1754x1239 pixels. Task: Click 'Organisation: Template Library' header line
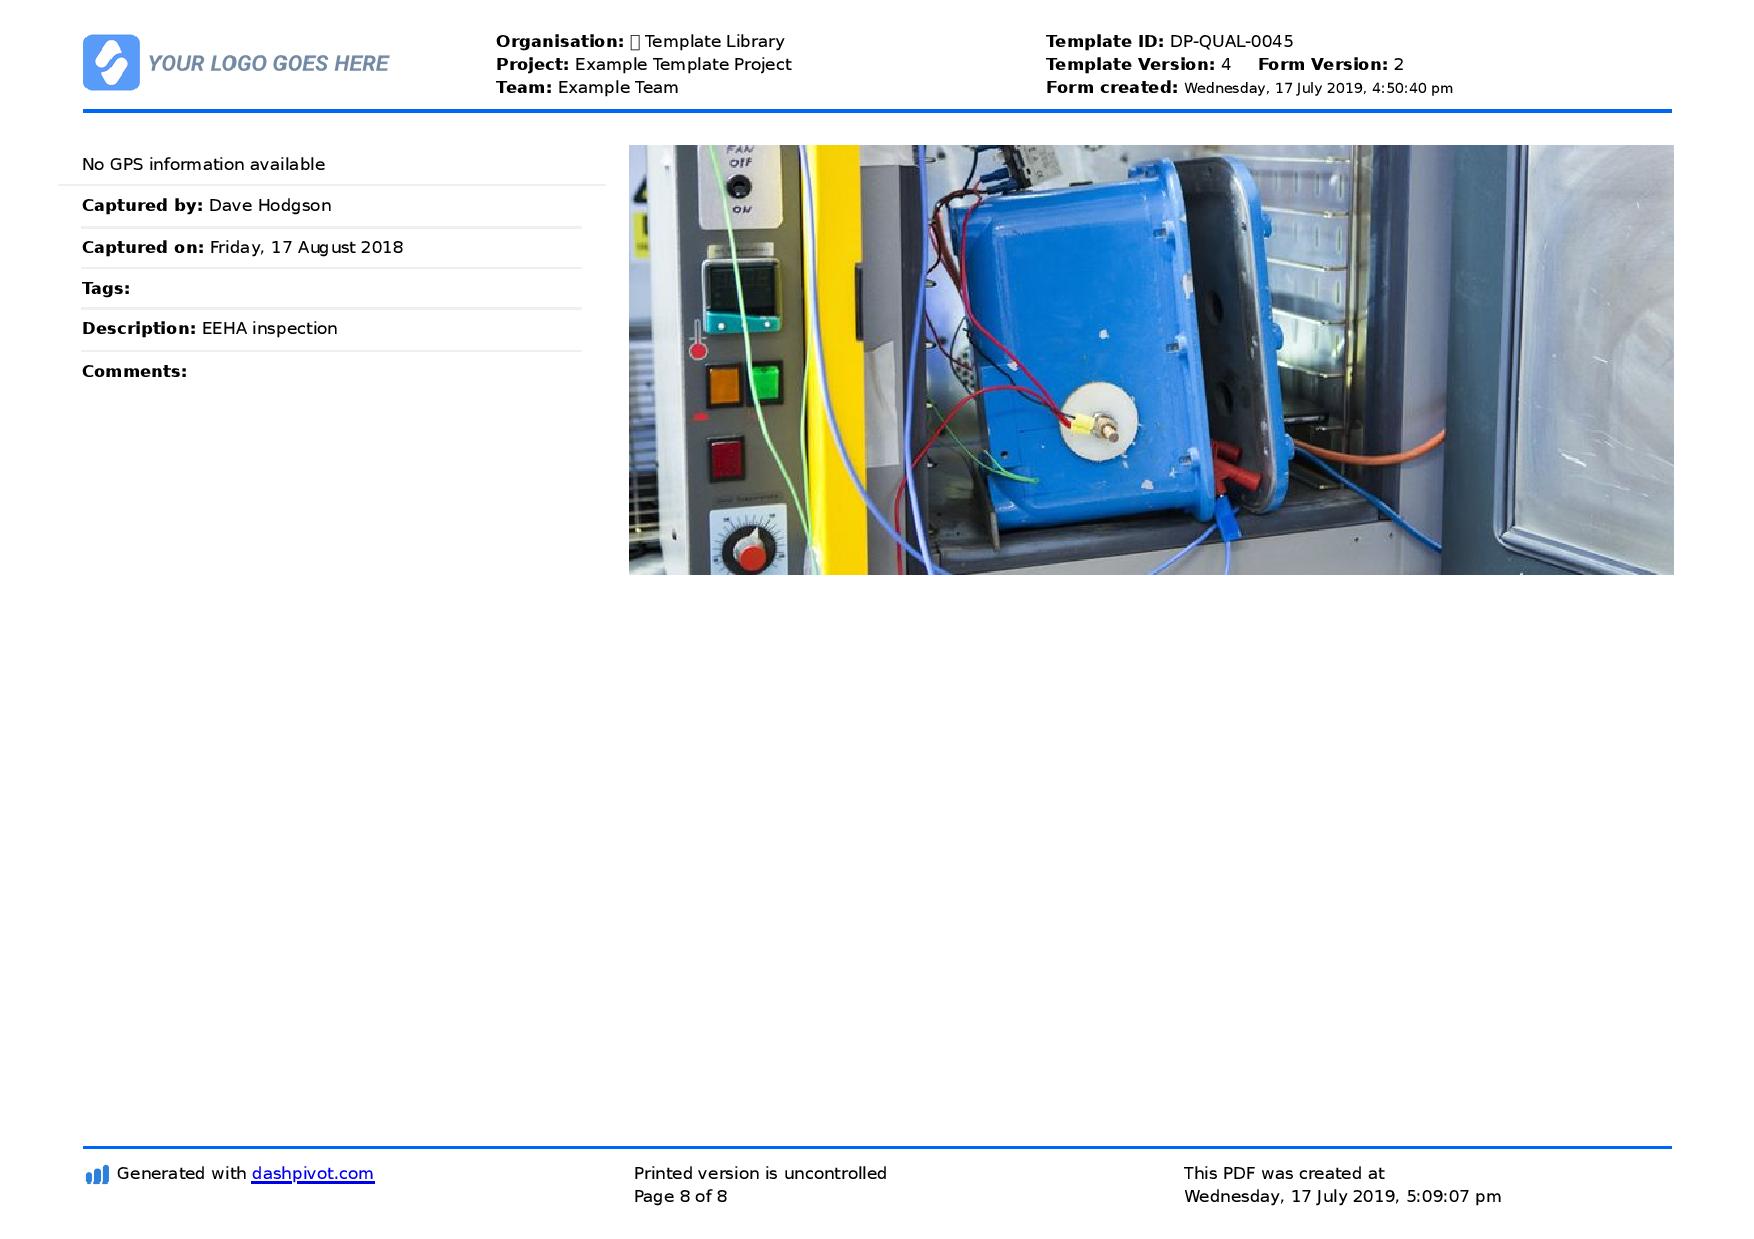click(640, 41)
